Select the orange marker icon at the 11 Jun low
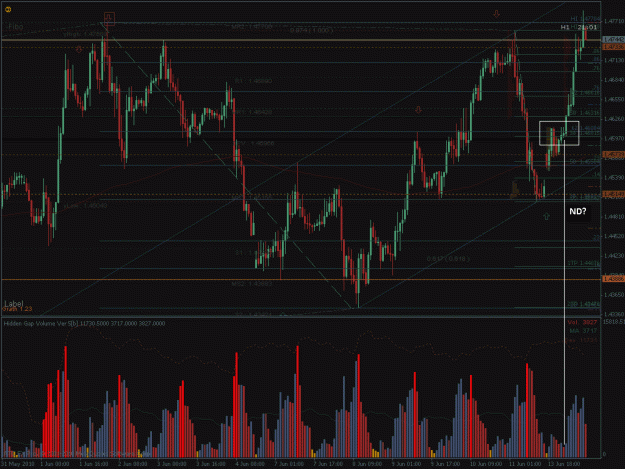 [x=514, y=190]
